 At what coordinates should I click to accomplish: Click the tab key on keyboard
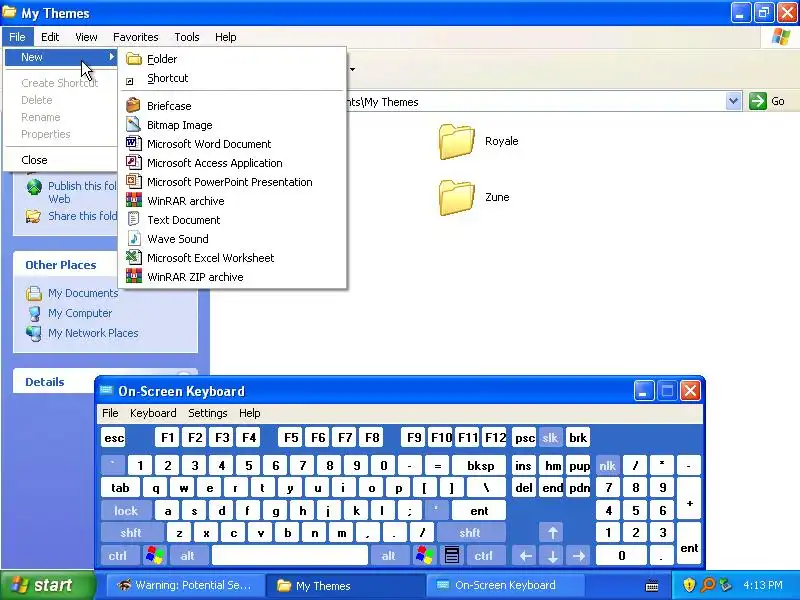click(120, 488)
